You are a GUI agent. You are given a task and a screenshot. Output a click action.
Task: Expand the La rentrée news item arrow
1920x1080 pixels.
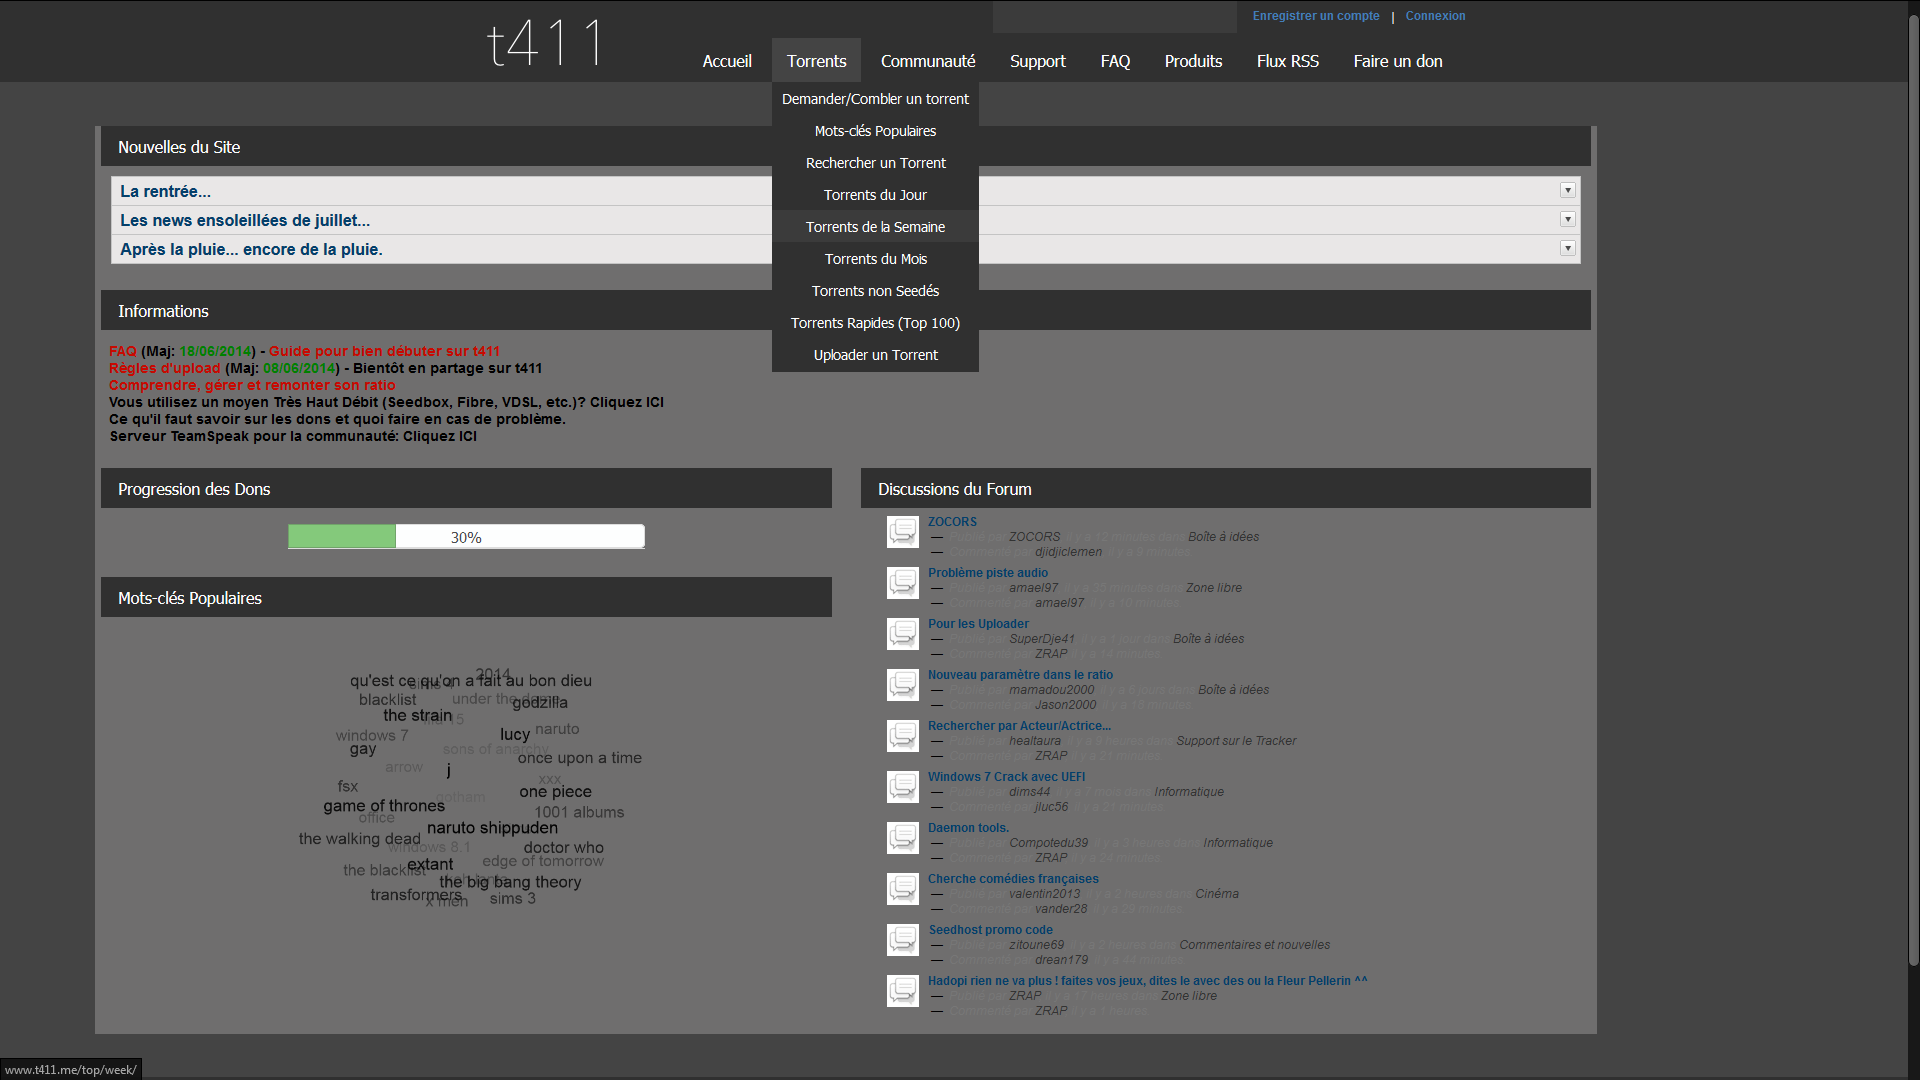click(x=1567, y=190)
